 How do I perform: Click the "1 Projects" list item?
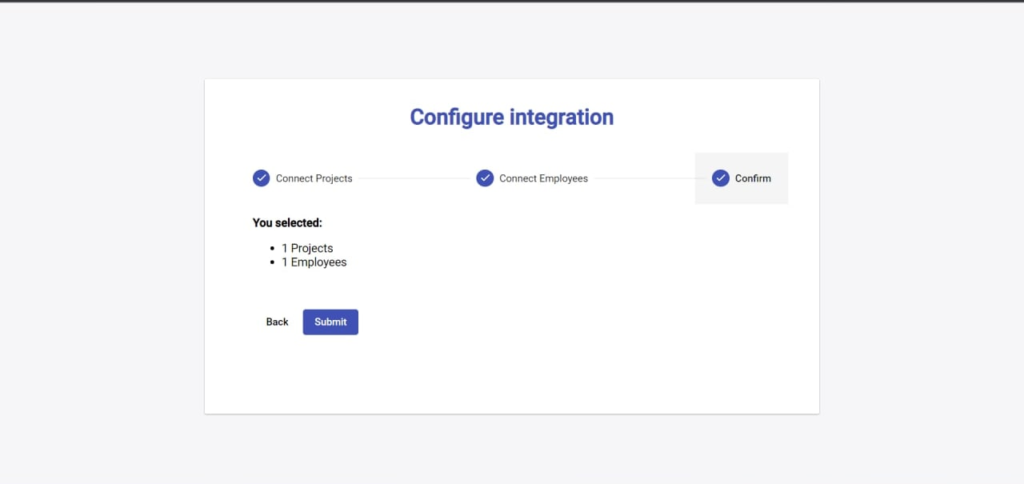pos(307,248)
